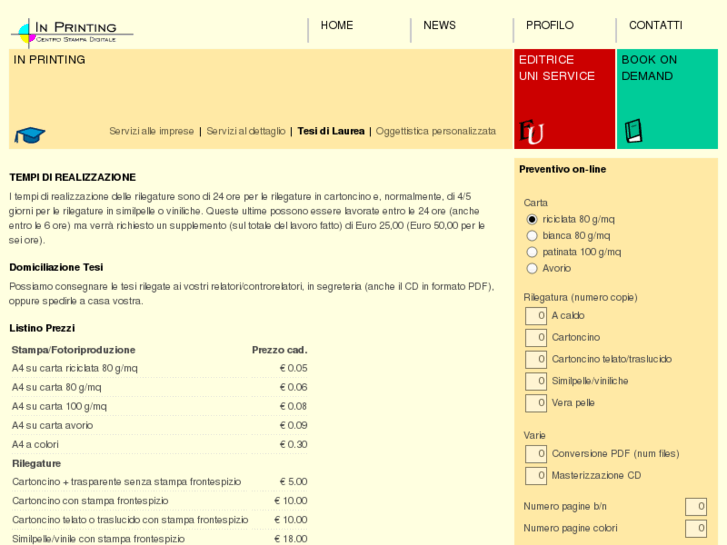This screenshot has height=545, width=727.
Task: Focus Conversione PDF num files field
Action: coord(536,454)
